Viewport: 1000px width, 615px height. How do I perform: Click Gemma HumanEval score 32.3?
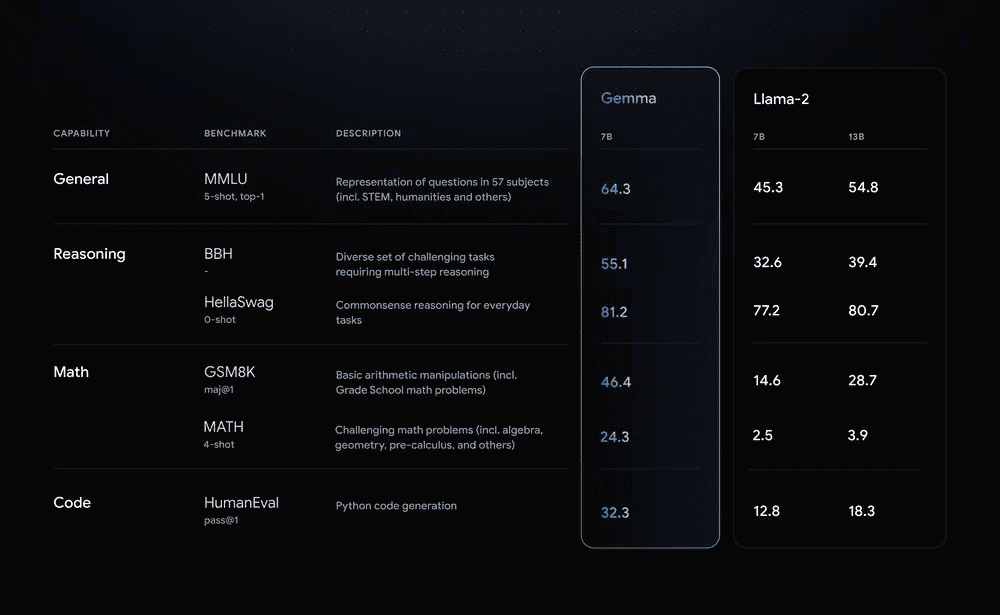point(615,512)
